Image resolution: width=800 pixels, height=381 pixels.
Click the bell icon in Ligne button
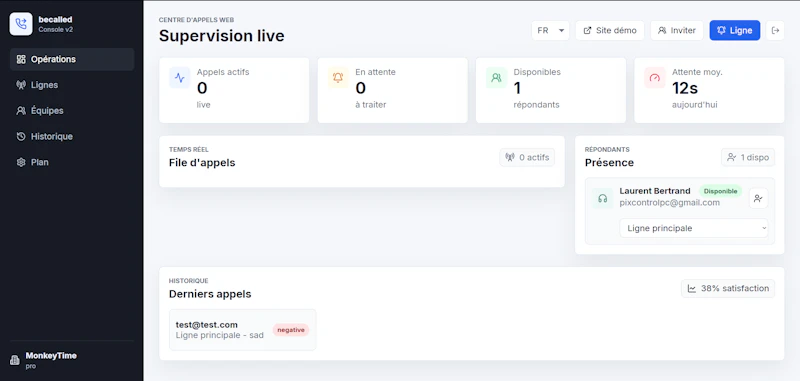(721, 31)
